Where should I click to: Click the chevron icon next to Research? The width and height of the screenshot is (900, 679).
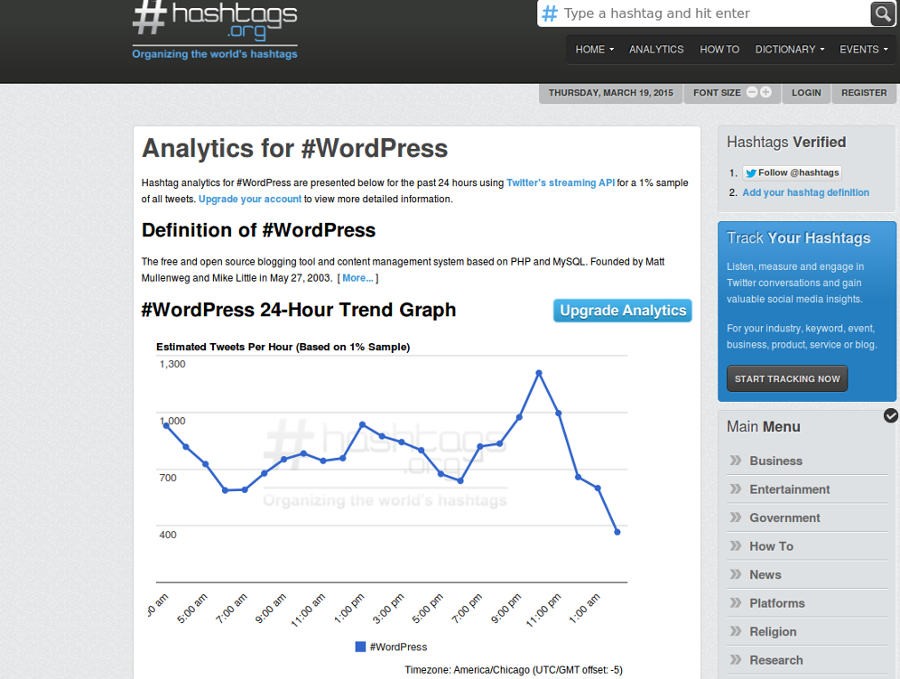(x=735, y=659)
